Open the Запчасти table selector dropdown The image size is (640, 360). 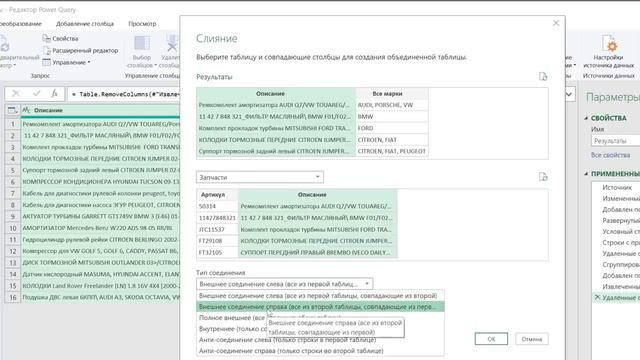coord(260,177)
